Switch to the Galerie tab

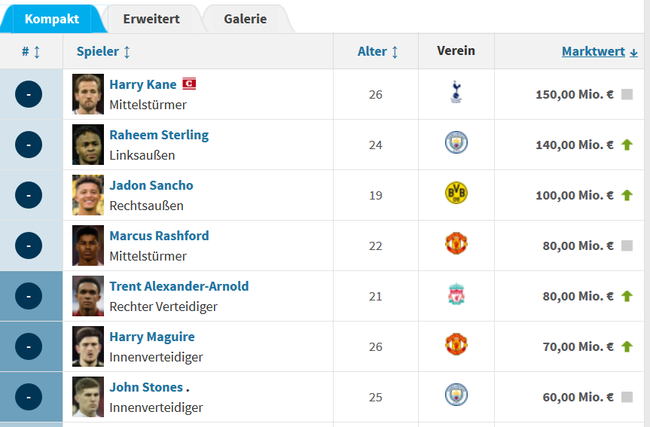pos(245,19)
